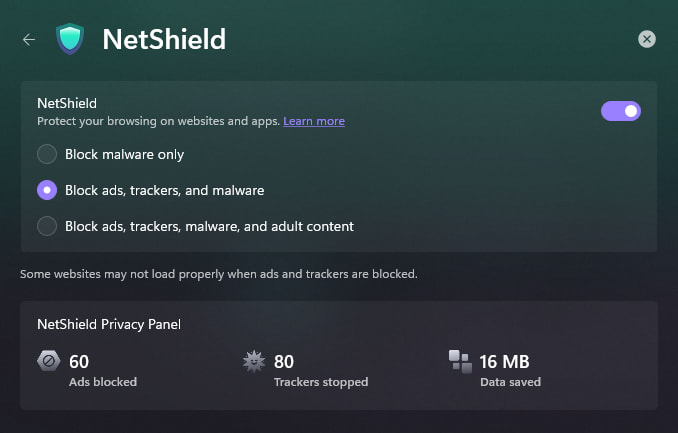Open the Learn more link
The height and width of the screenshot is (433, 678).
tap(314, 121)
